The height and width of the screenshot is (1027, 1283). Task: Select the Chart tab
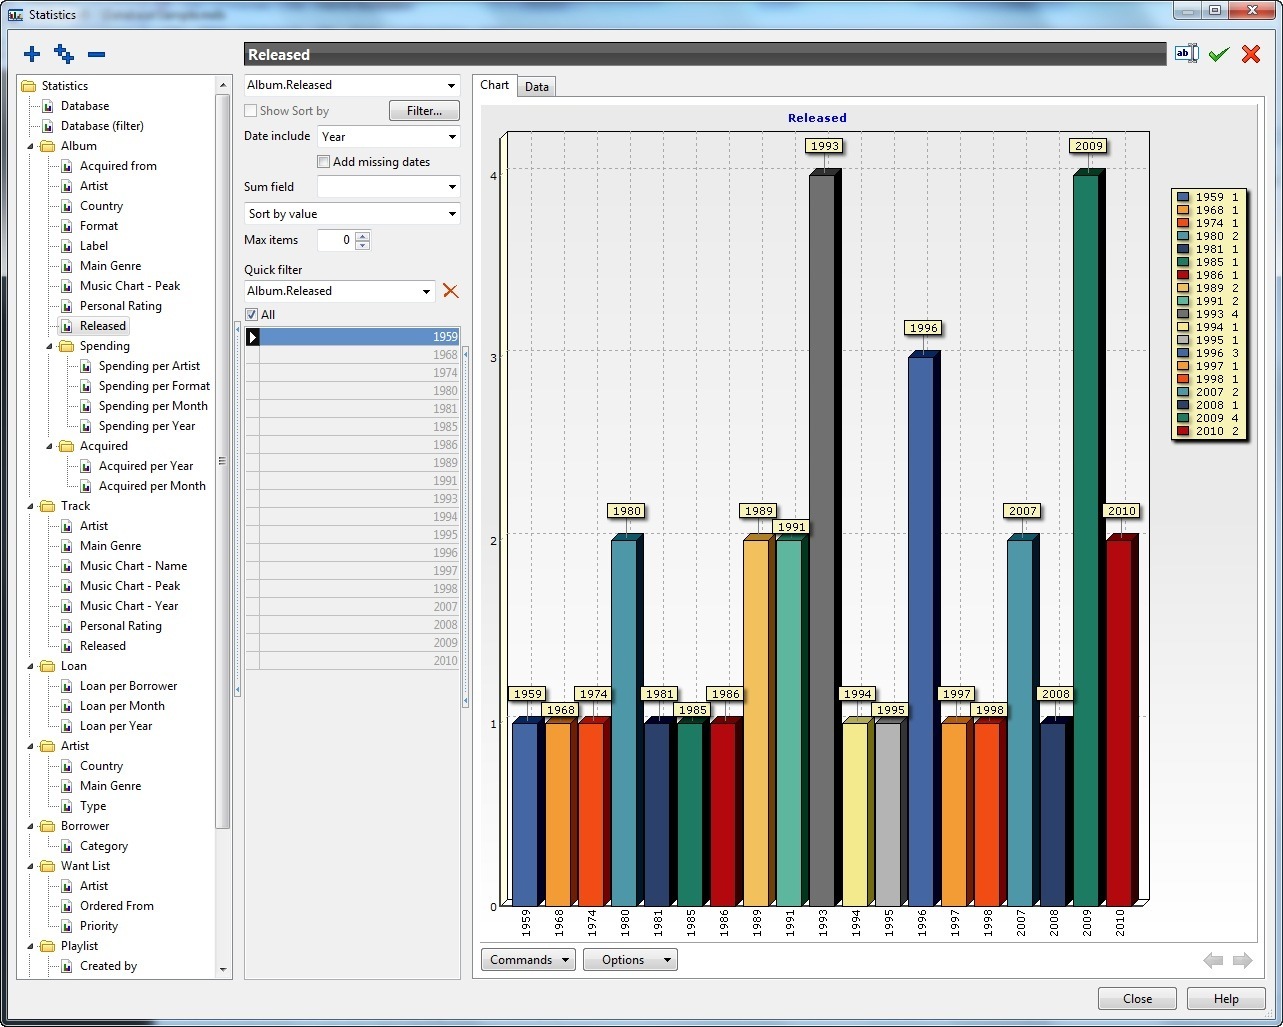pos(495,85)
